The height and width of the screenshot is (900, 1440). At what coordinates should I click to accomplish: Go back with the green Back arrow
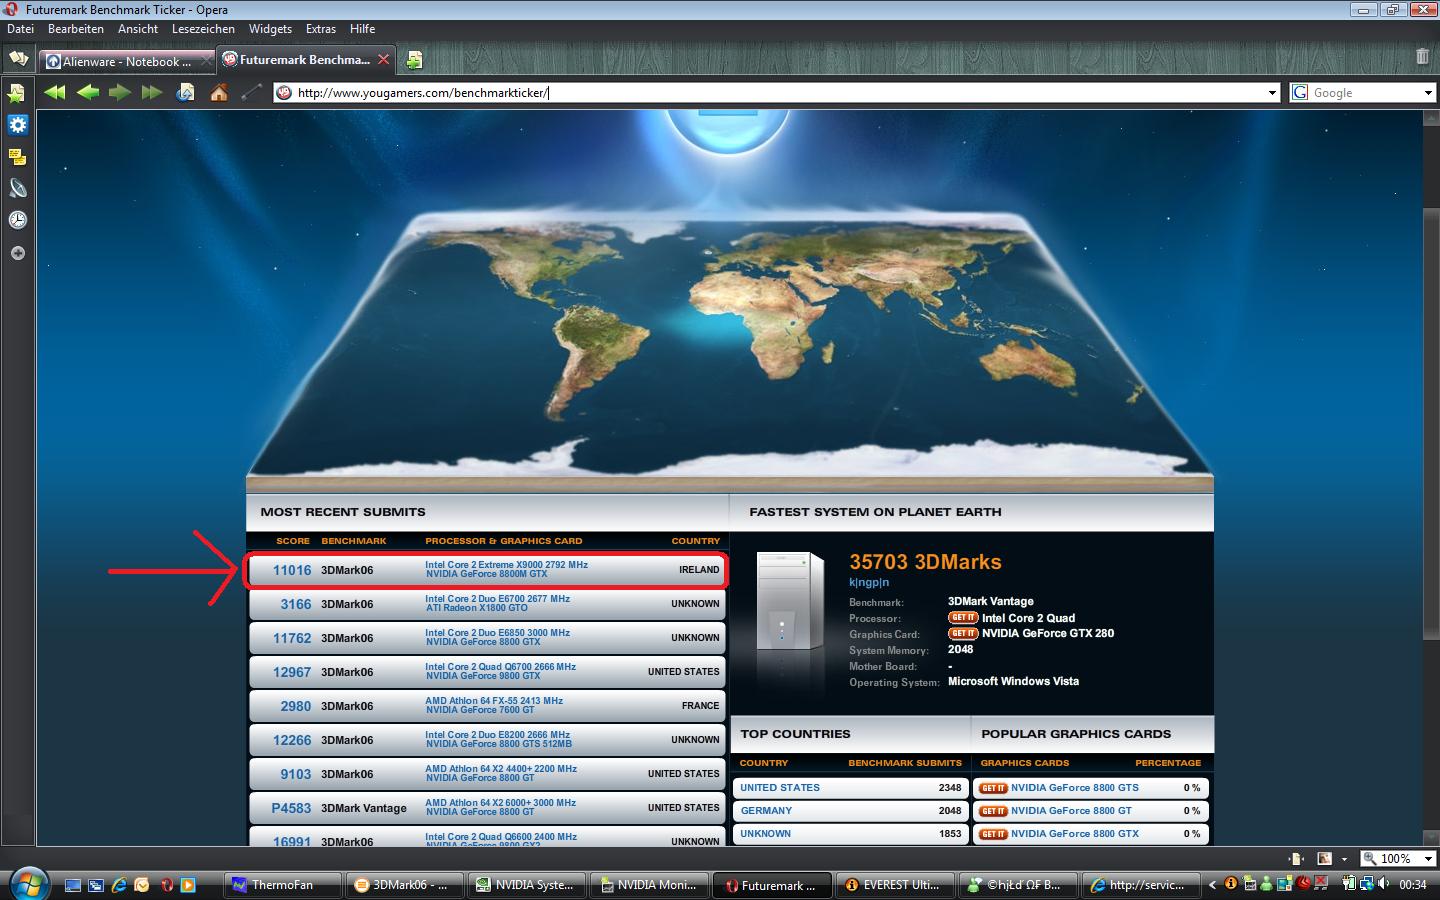click(x=88, y=93)
